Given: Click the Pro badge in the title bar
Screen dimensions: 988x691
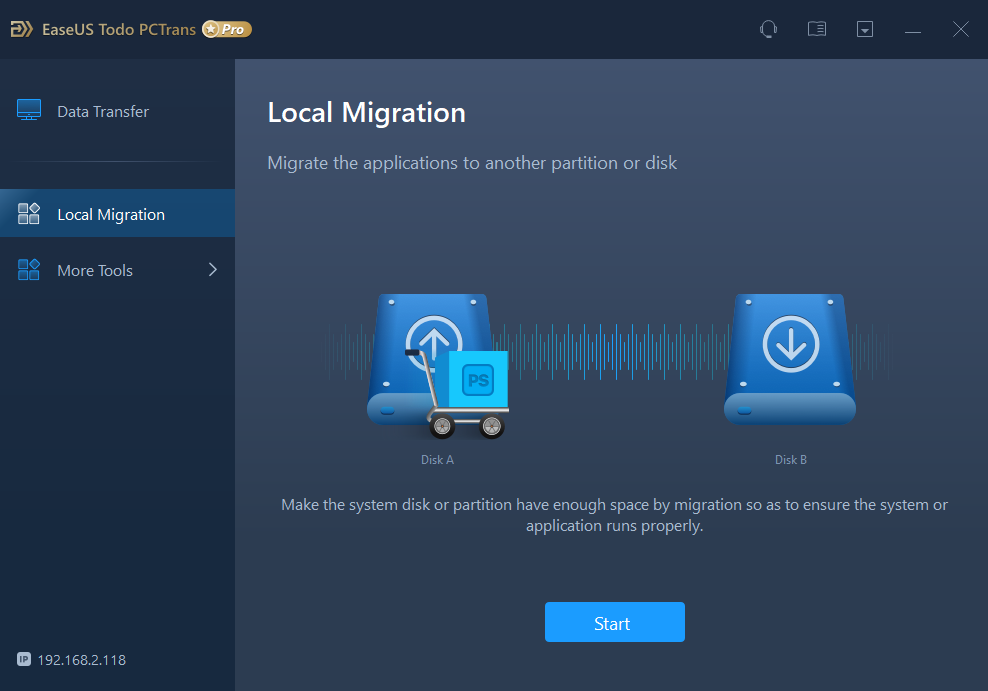Looking at the screenshot, I should click(x=227, y=29).
